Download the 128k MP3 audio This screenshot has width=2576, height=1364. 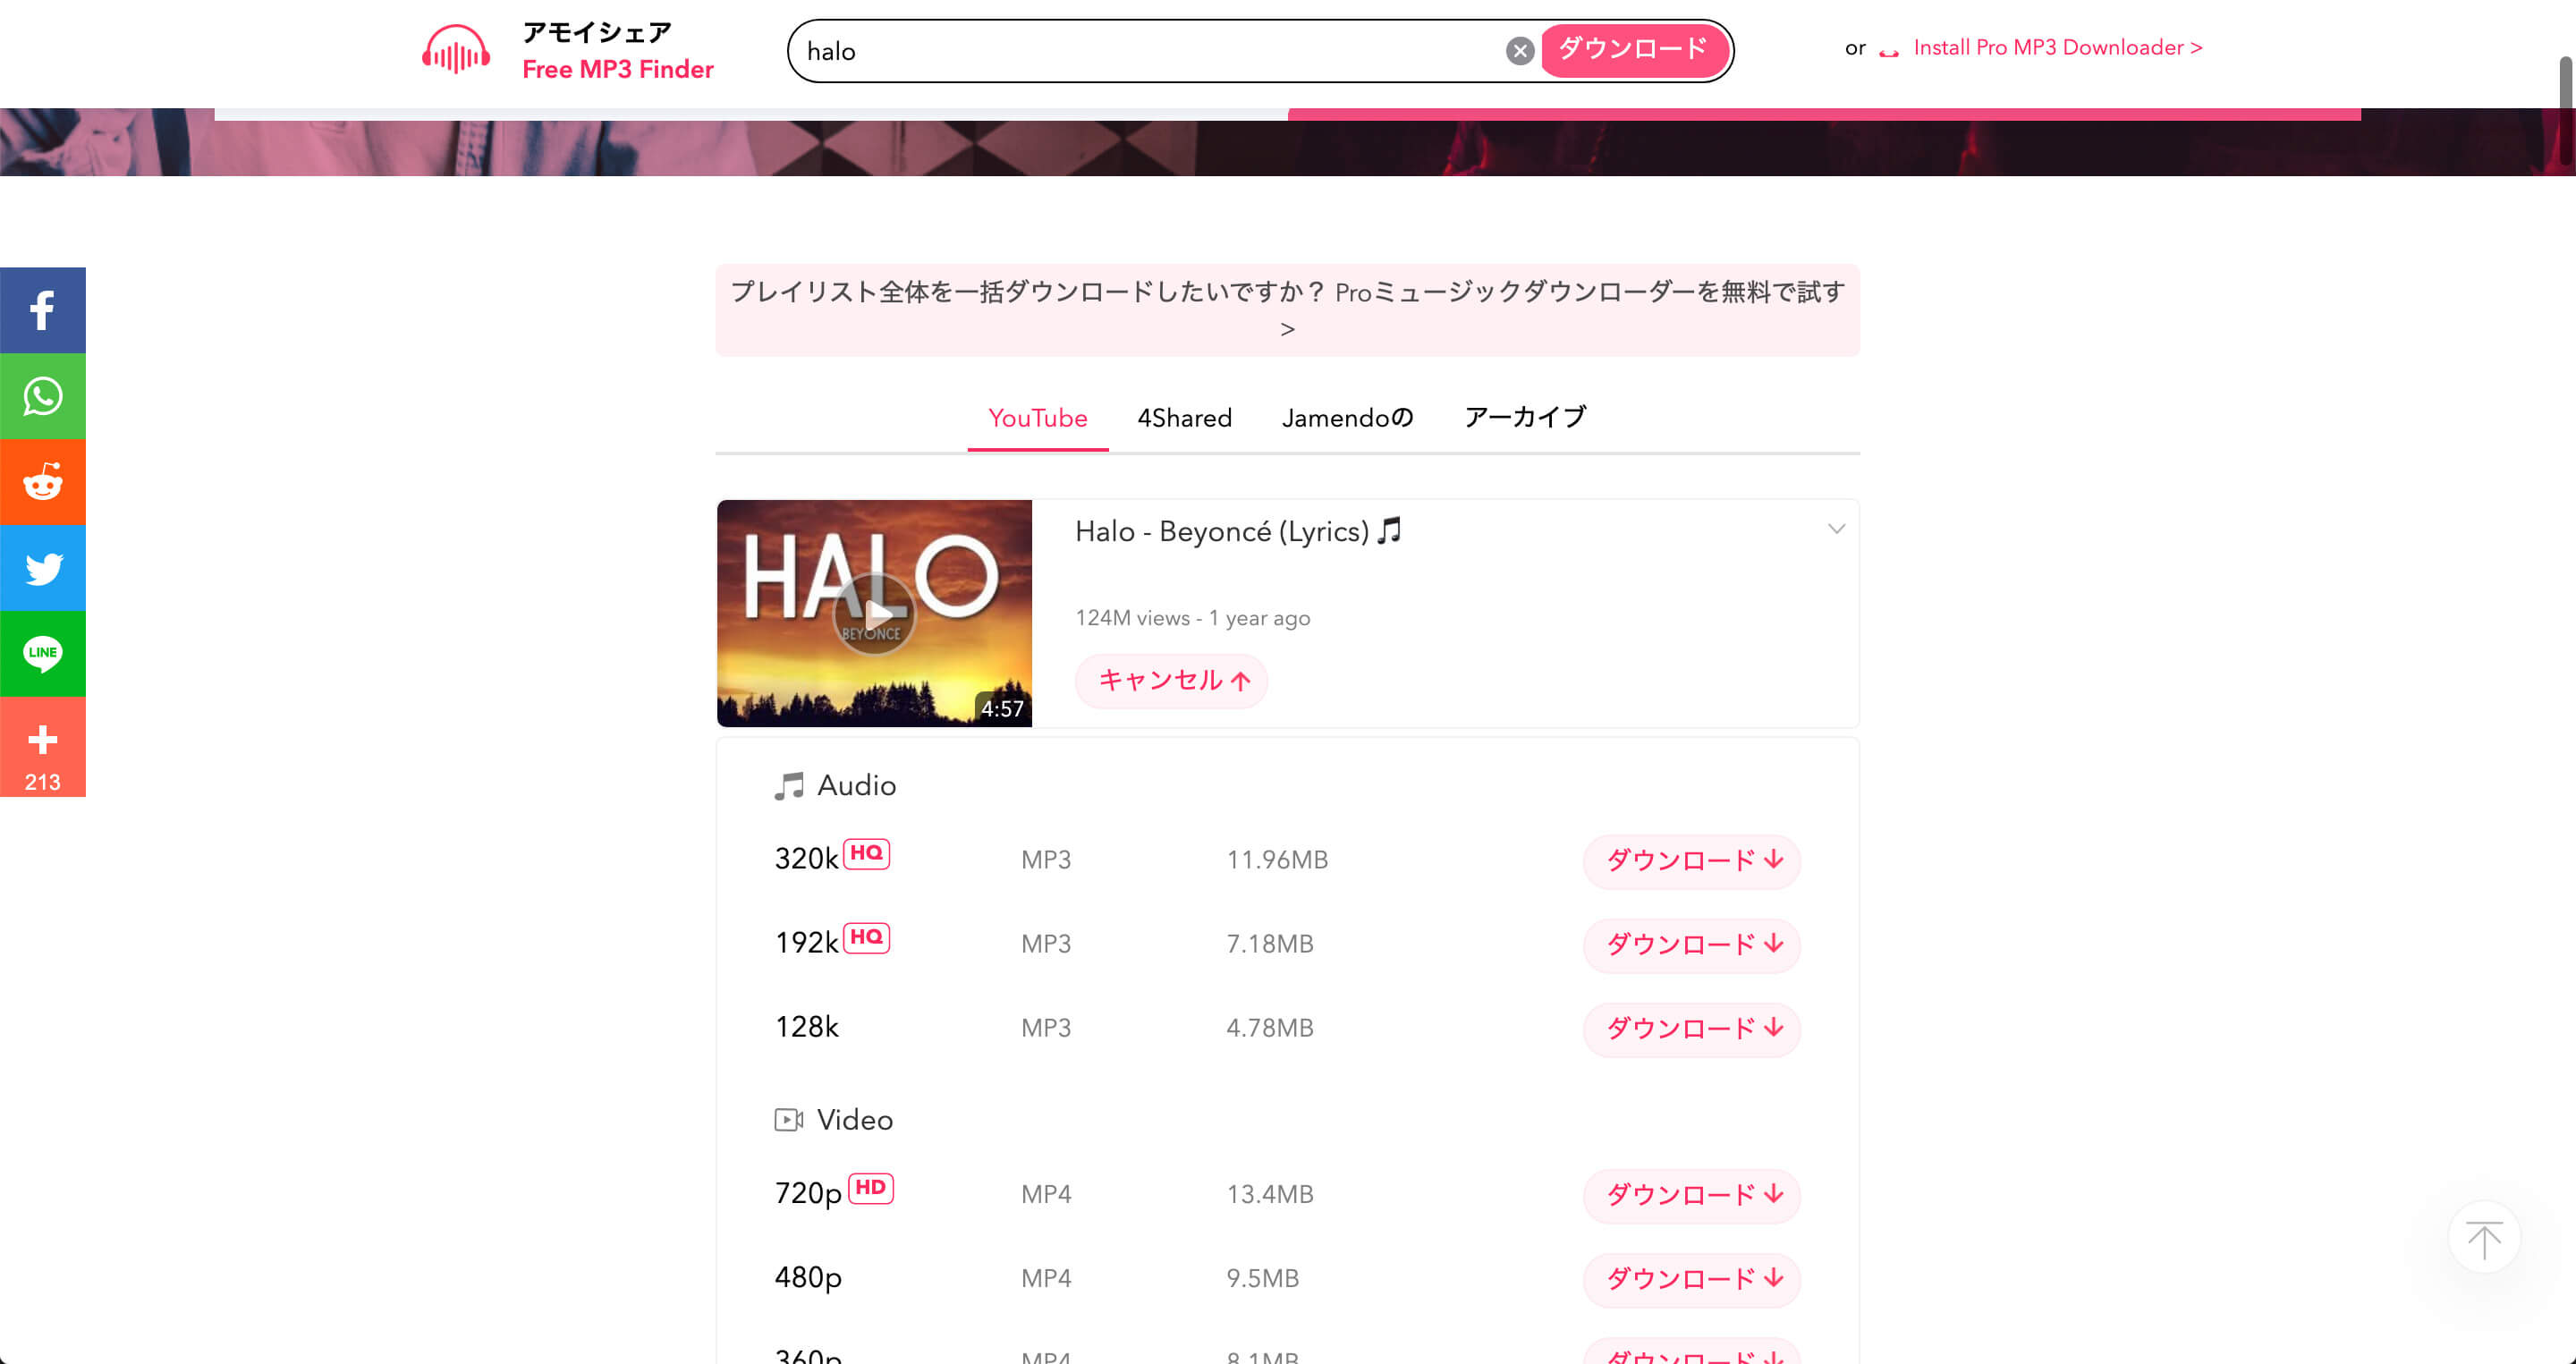1692,1029
